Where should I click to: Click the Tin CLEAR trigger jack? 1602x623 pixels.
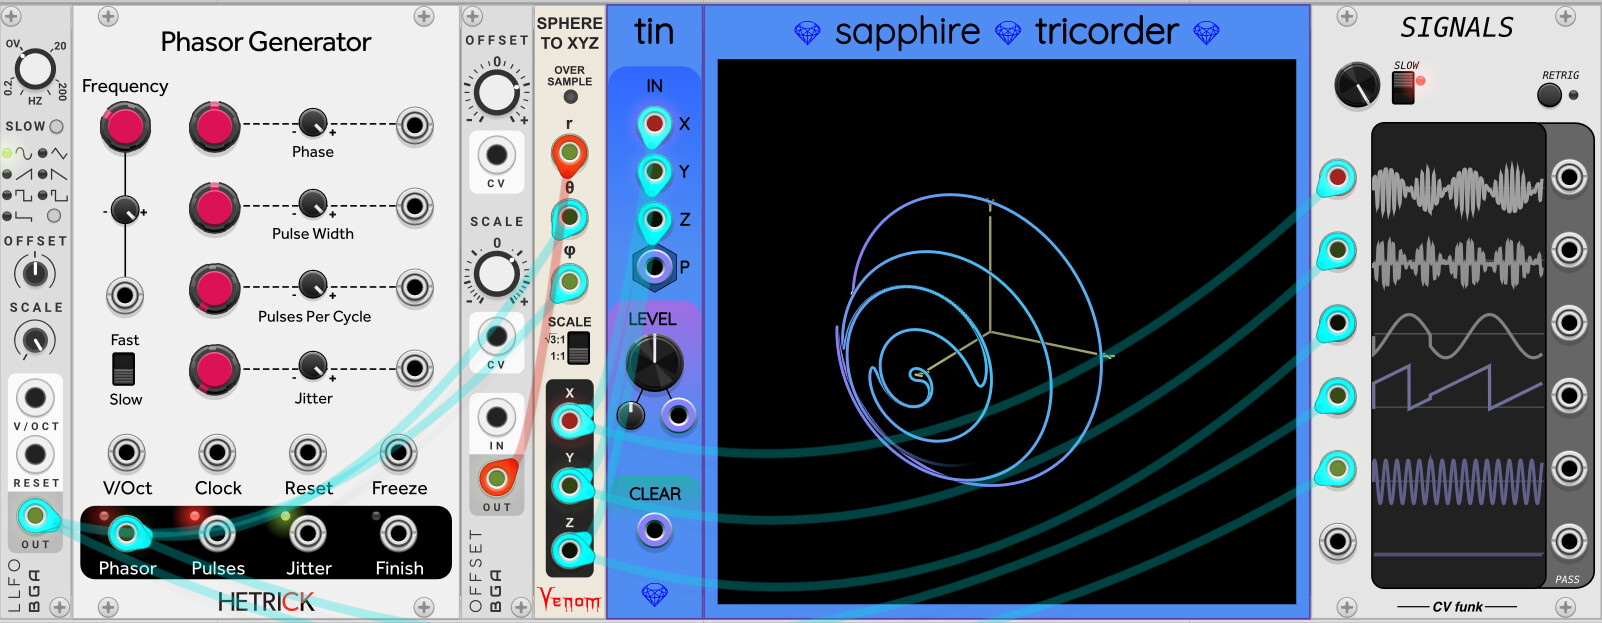654,530
